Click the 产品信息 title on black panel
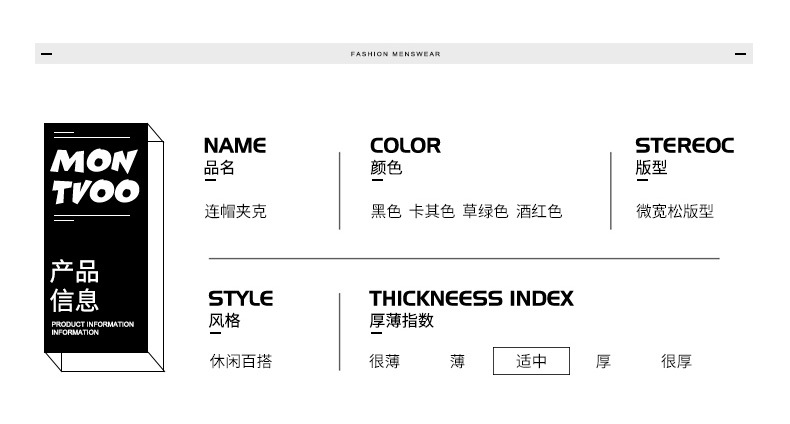The image size is (790, 424). tap(74, 286)
